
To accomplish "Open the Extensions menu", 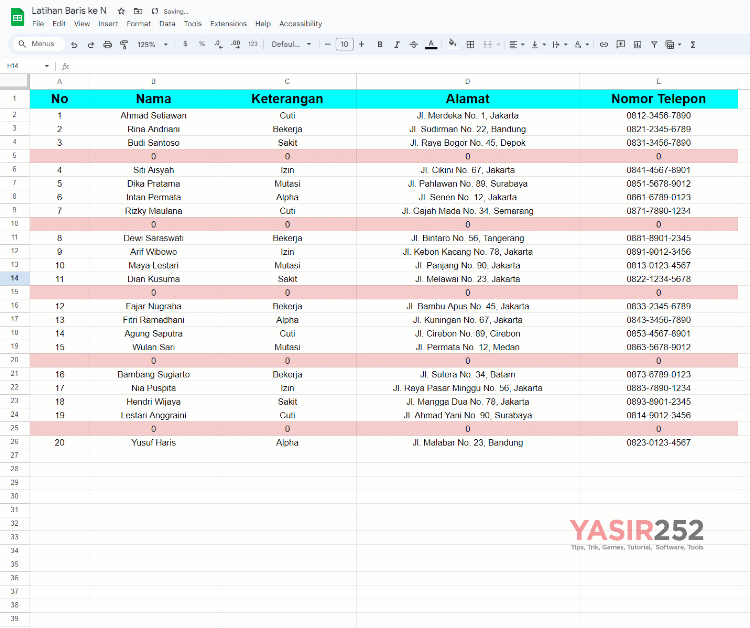I will pyautogui.click(x=229, y=24).
